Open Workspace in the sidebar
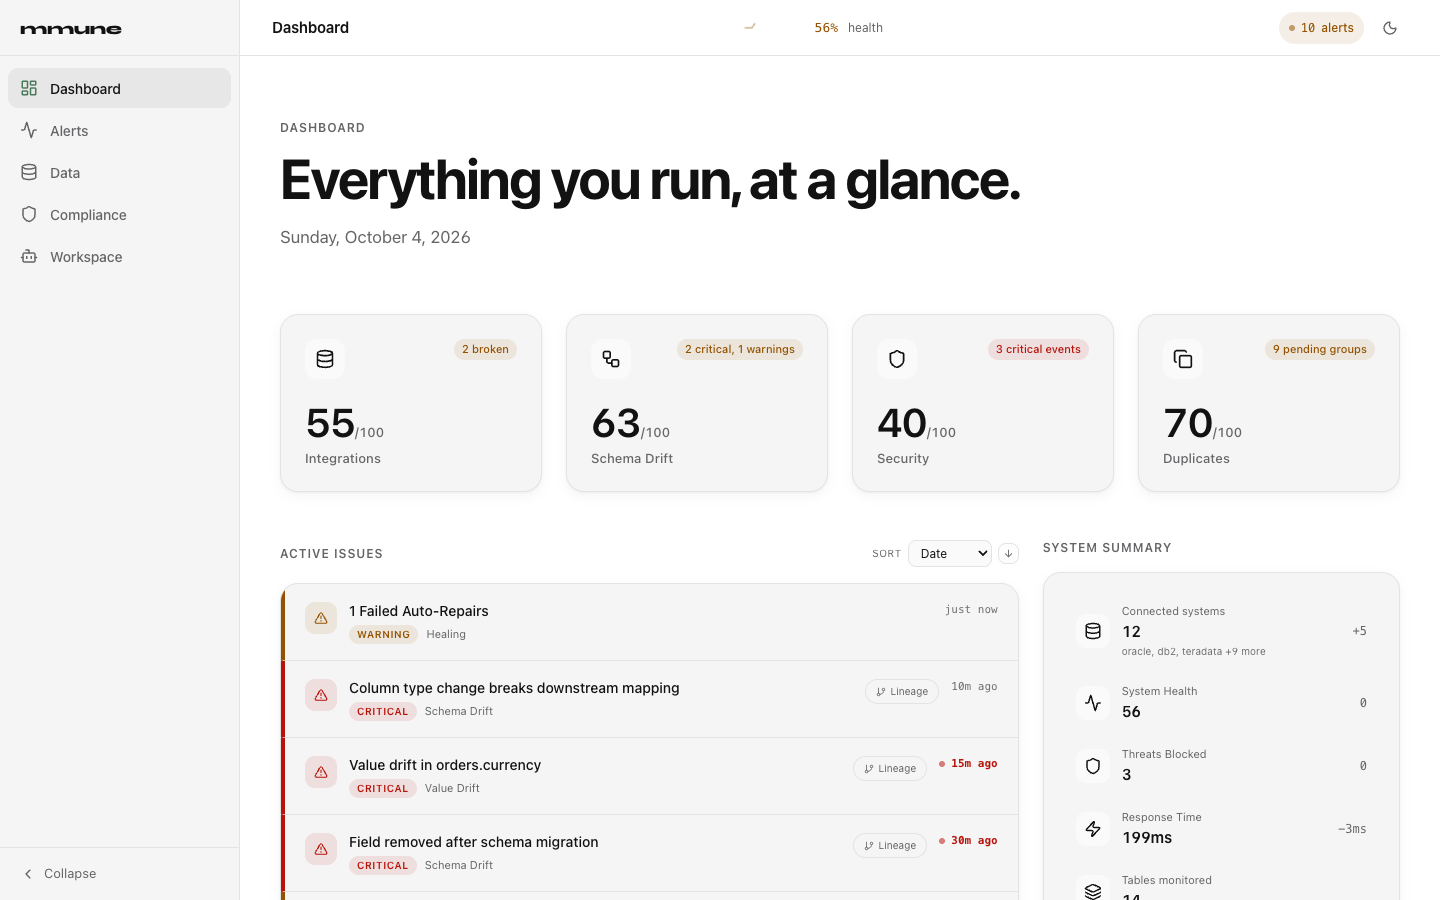 coord(119,256)
